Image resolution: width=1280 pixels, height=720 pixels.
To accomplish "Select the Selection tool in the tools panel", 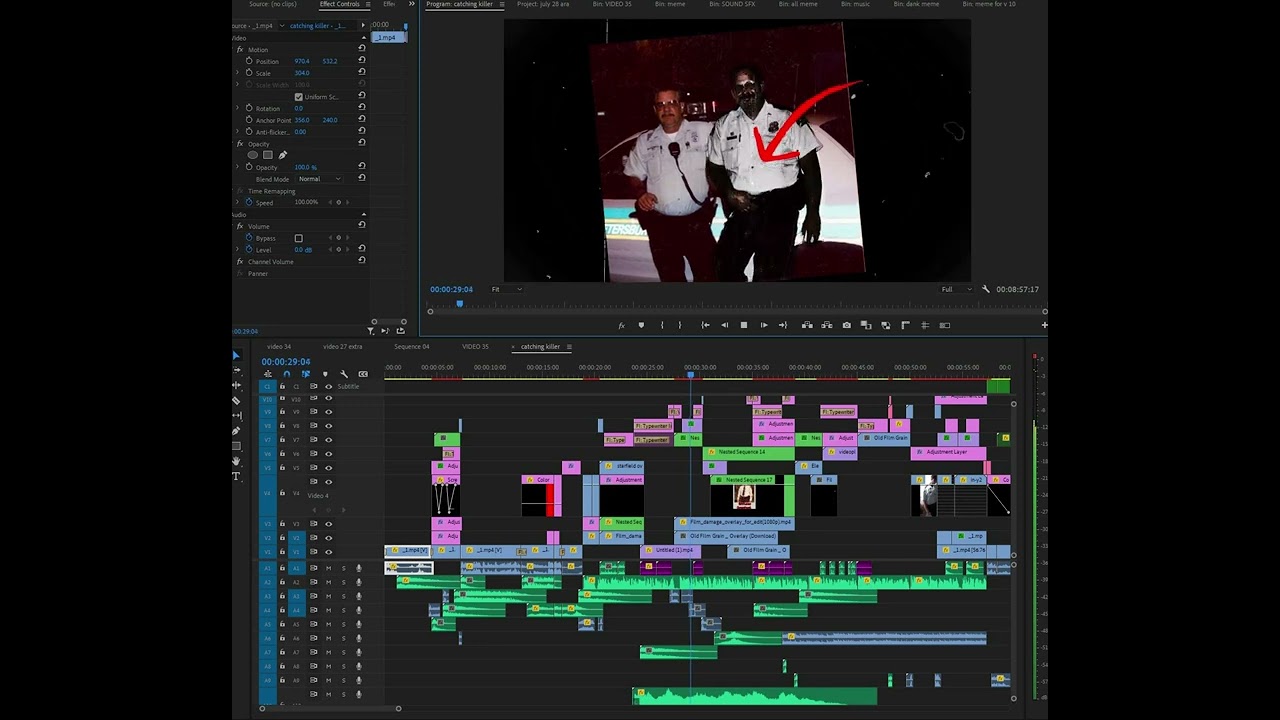I will (x=236, y=355).
